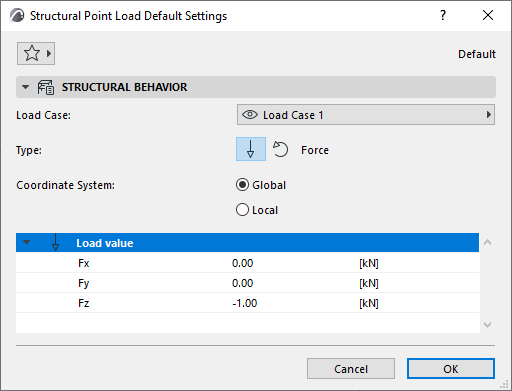Open the Favorites star button
The height and width of the screenshot is (391, 512).
pyautogui.click(x=36, y=53)
